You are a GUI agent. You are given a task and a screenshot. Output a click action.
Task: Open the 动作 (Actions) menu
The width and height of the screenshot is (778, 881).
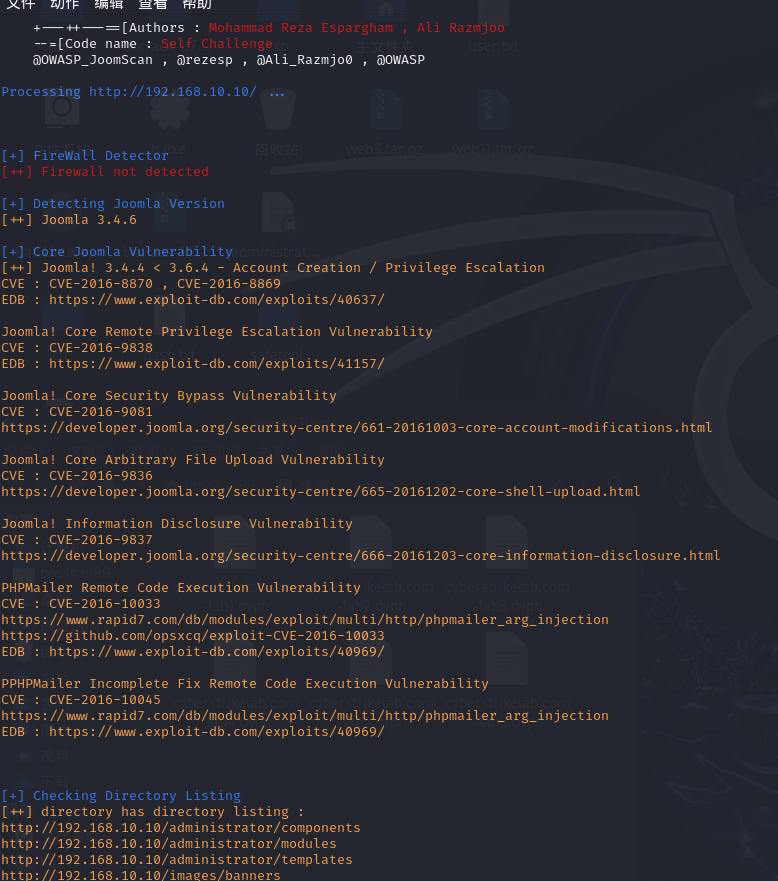point(65,4)
